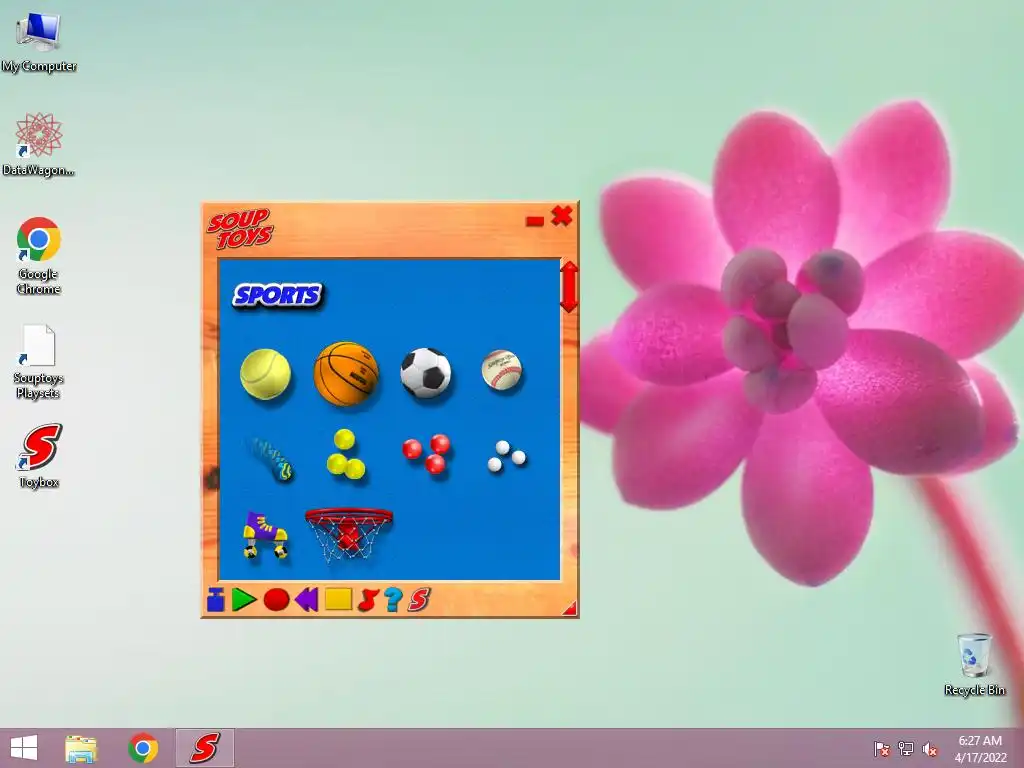Viewport: 1024px width, 768px height.
Task: Open the Windows Start menu
Action: [24, 748]
